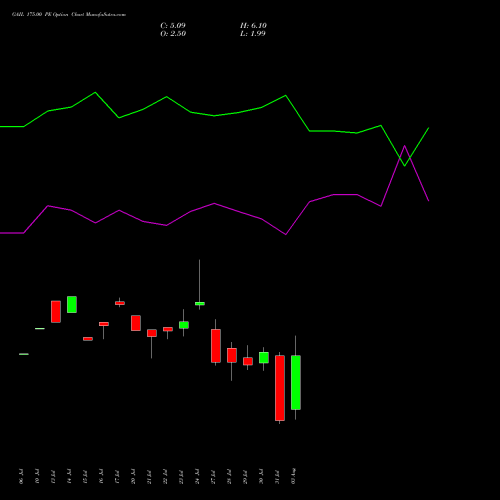Screen dimensions: 500x500
Task: Click the tall red candle above 31 Jul
Action: [x=280, y=388]
